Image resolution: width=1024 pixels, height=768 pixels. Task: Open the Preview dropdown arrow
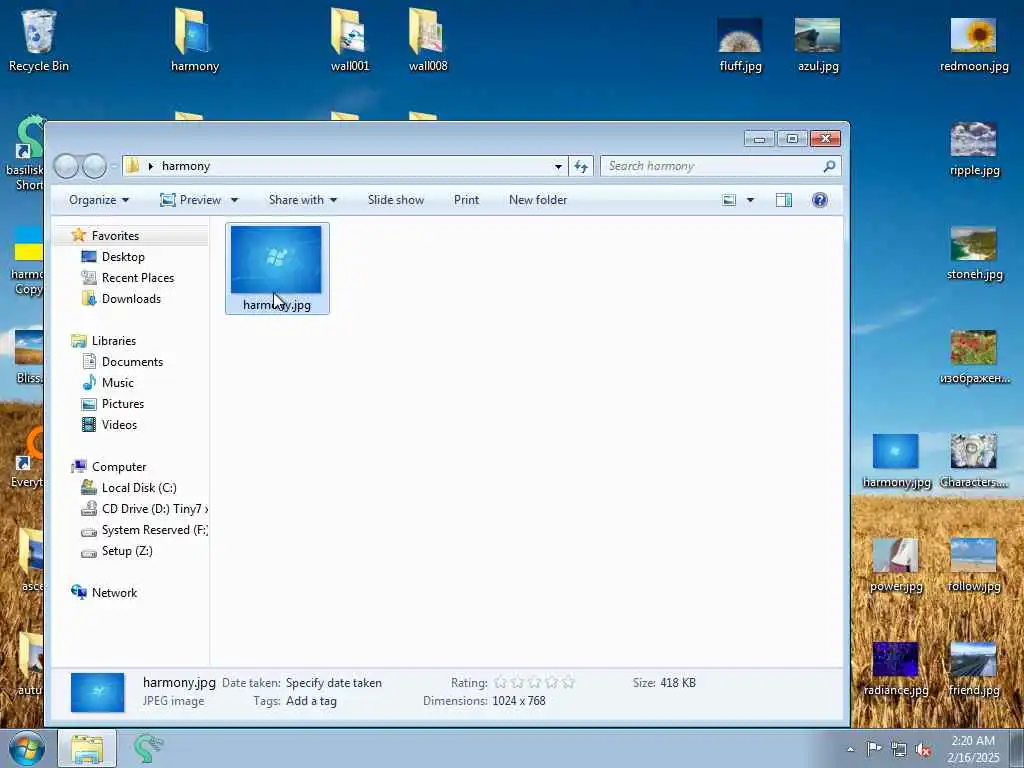tap(234, 200)
